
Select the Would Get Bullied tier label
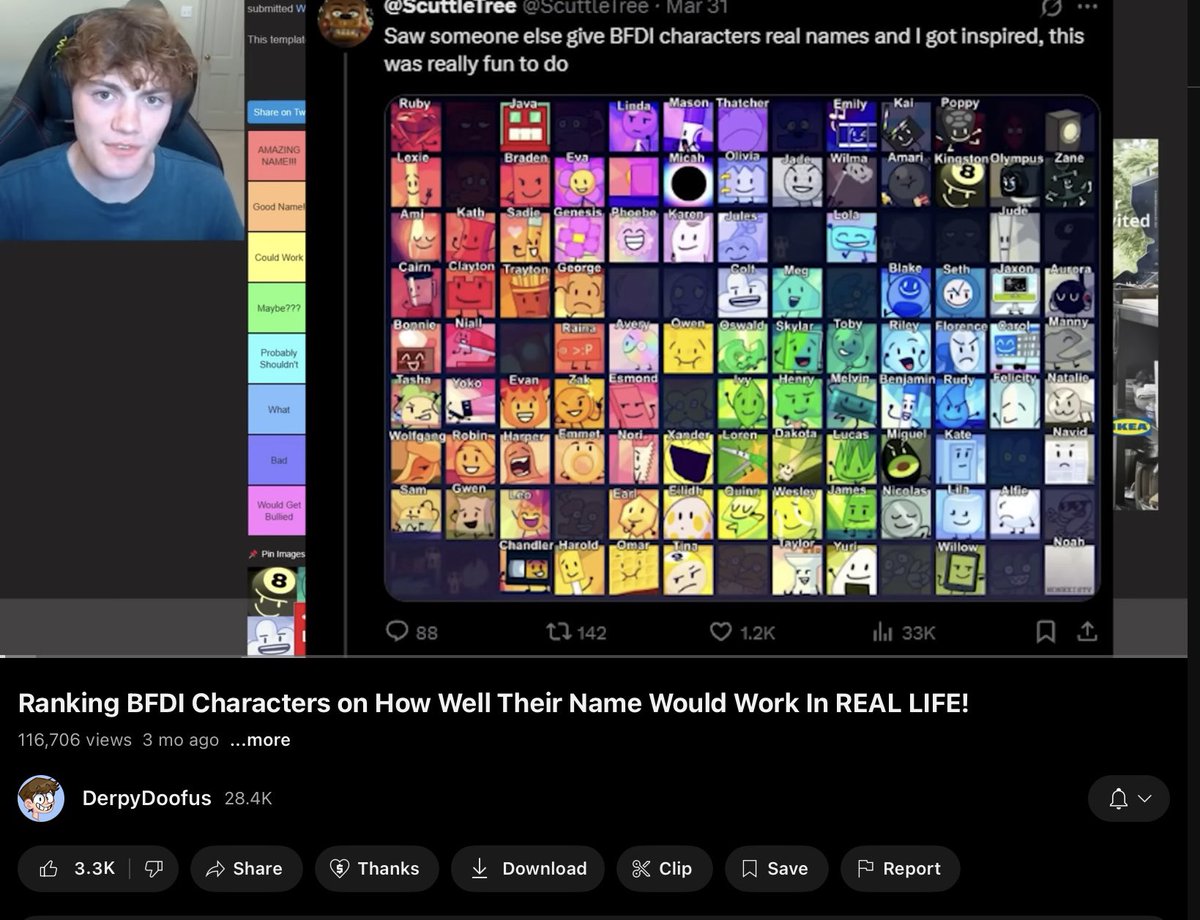[x=277, y=511]
